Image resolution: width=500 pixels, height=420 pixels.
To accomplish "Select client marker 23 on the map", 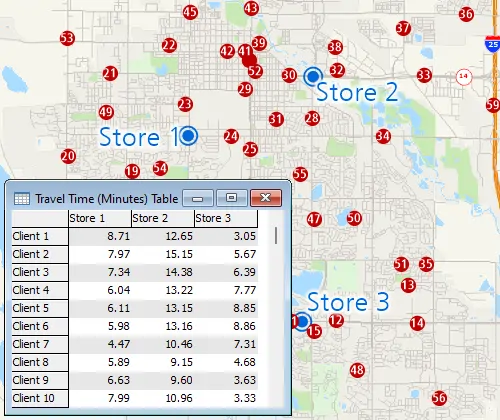I will coord(185,104).
